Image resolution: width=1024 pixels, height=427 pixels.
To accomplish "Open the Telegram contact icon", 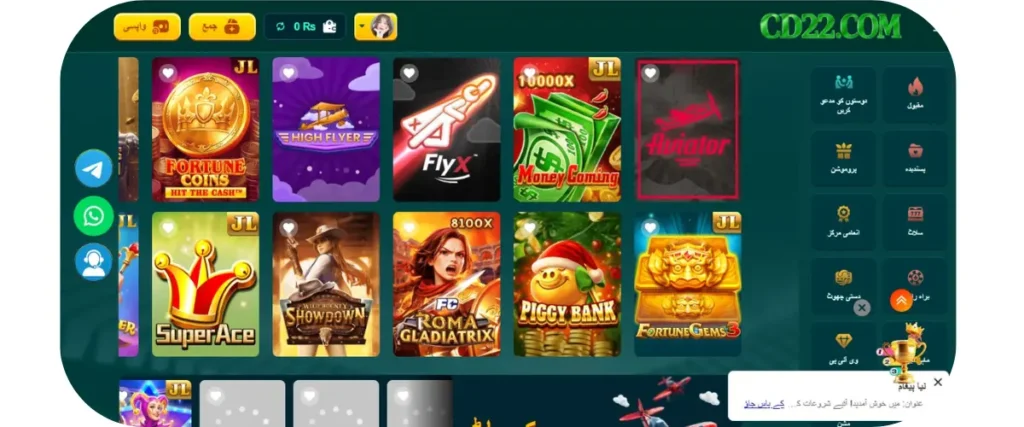I will tap(93, 168).
